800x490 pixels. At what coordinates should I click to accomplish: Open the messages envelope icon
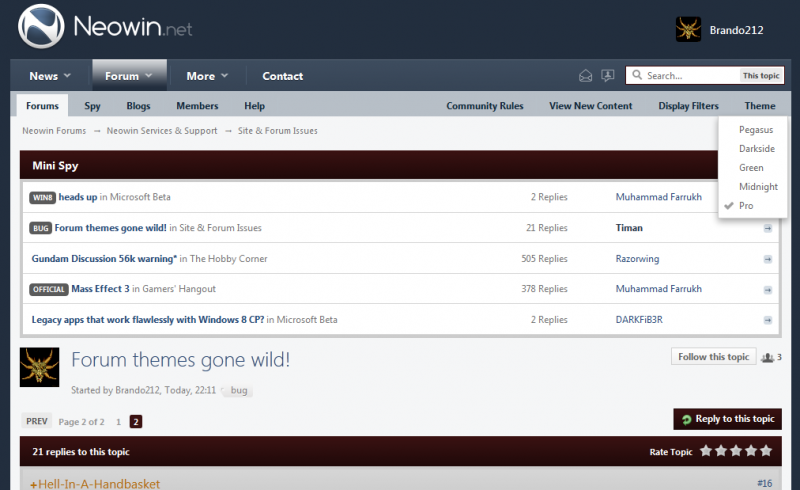(x=585, y=76)
